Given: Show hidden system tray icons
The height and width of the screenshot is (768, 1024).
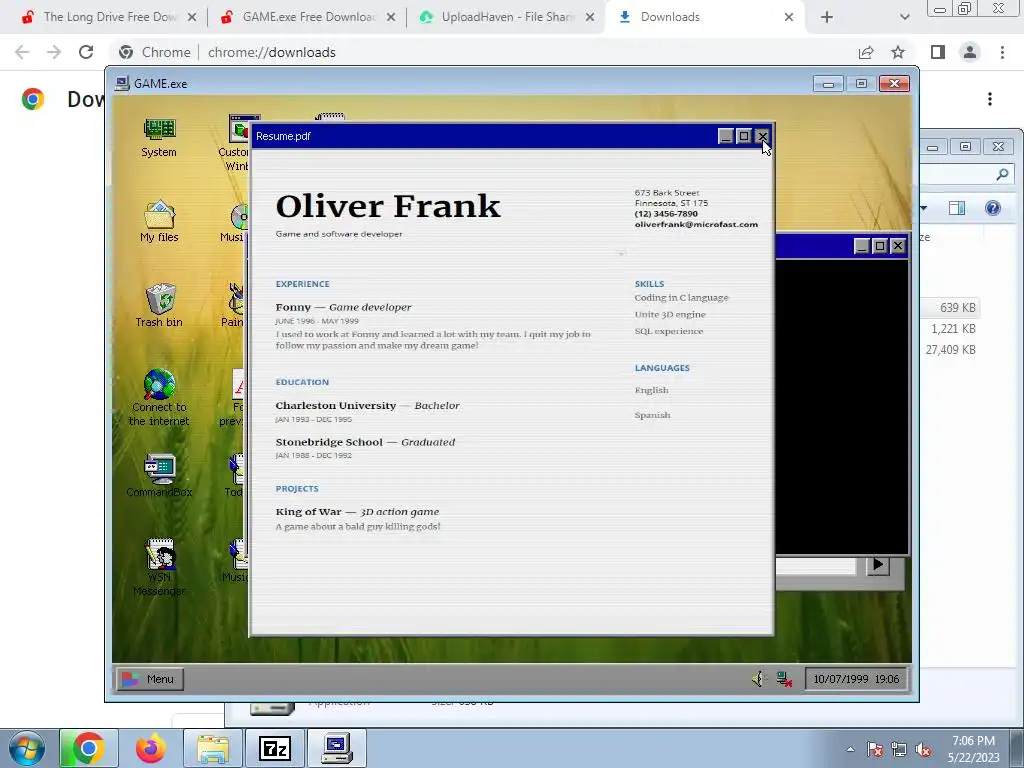Looking at the screenshot, I should tap(850, 749).
